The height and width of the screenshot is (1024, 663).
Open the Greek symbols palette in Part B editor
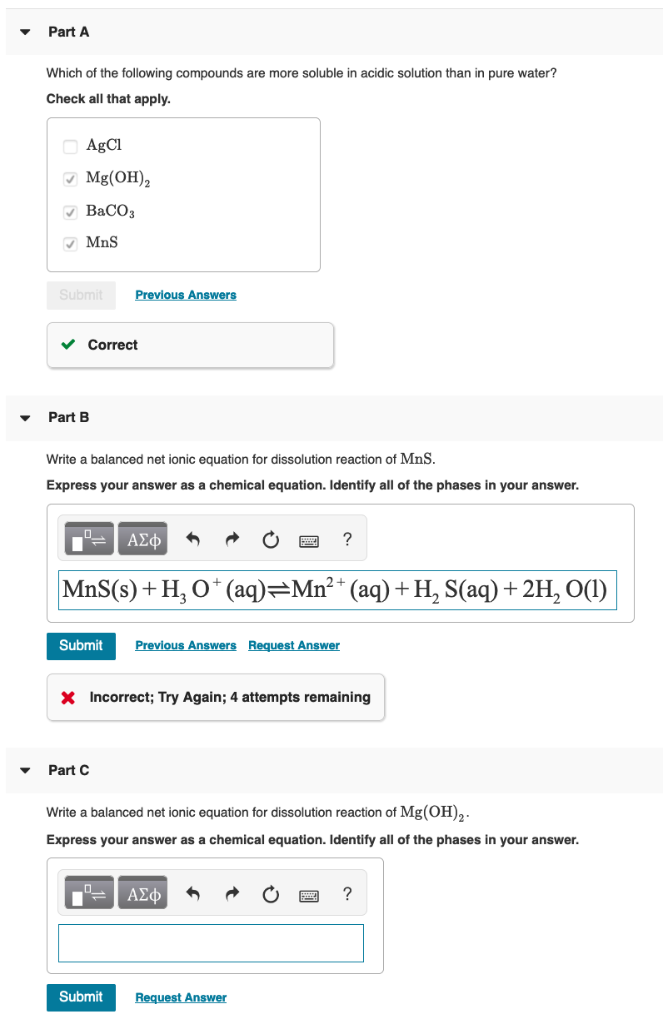[142, 539]
